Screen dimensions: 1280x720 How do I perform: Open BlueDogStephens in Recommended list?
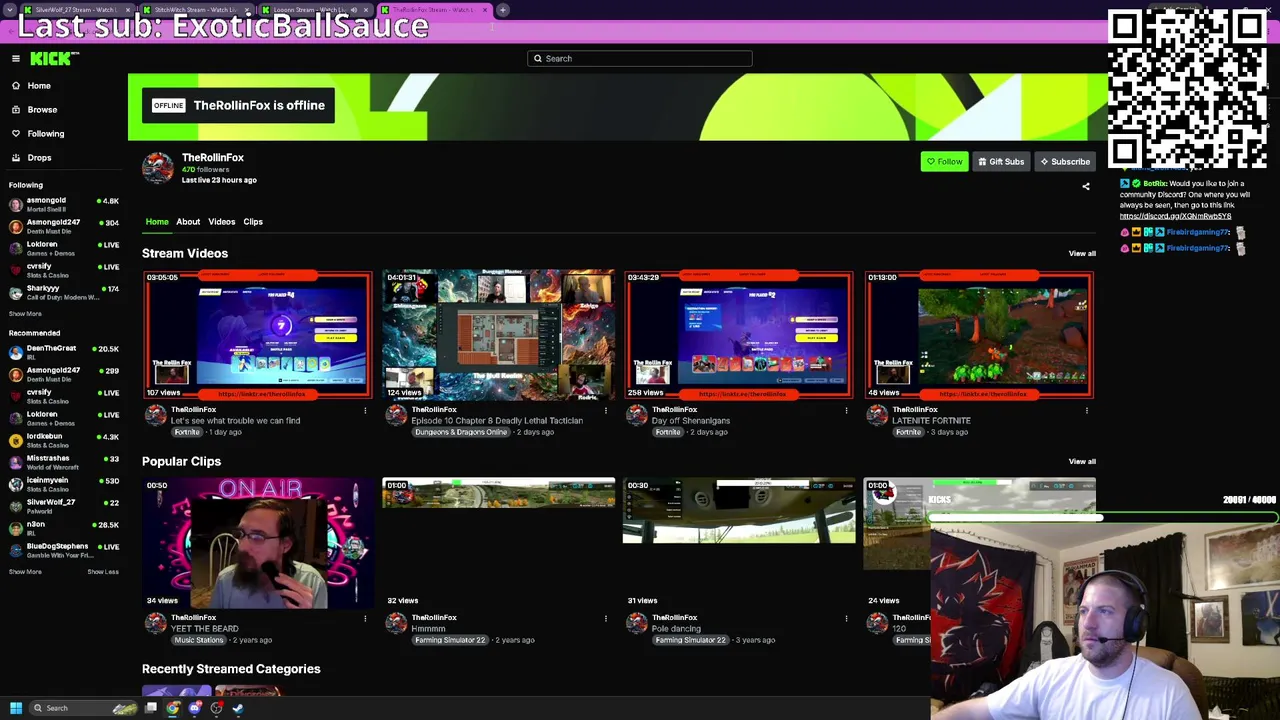click(x=64, y=550)
